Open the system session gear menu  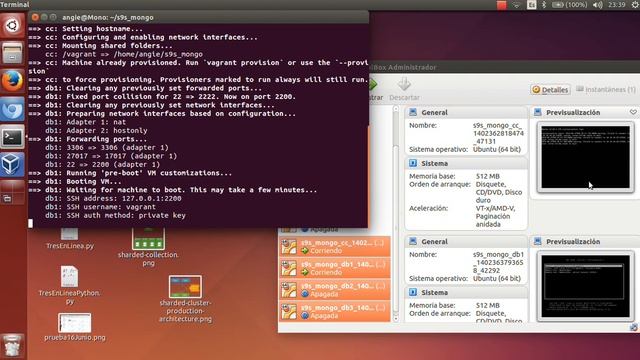(635, 5)
